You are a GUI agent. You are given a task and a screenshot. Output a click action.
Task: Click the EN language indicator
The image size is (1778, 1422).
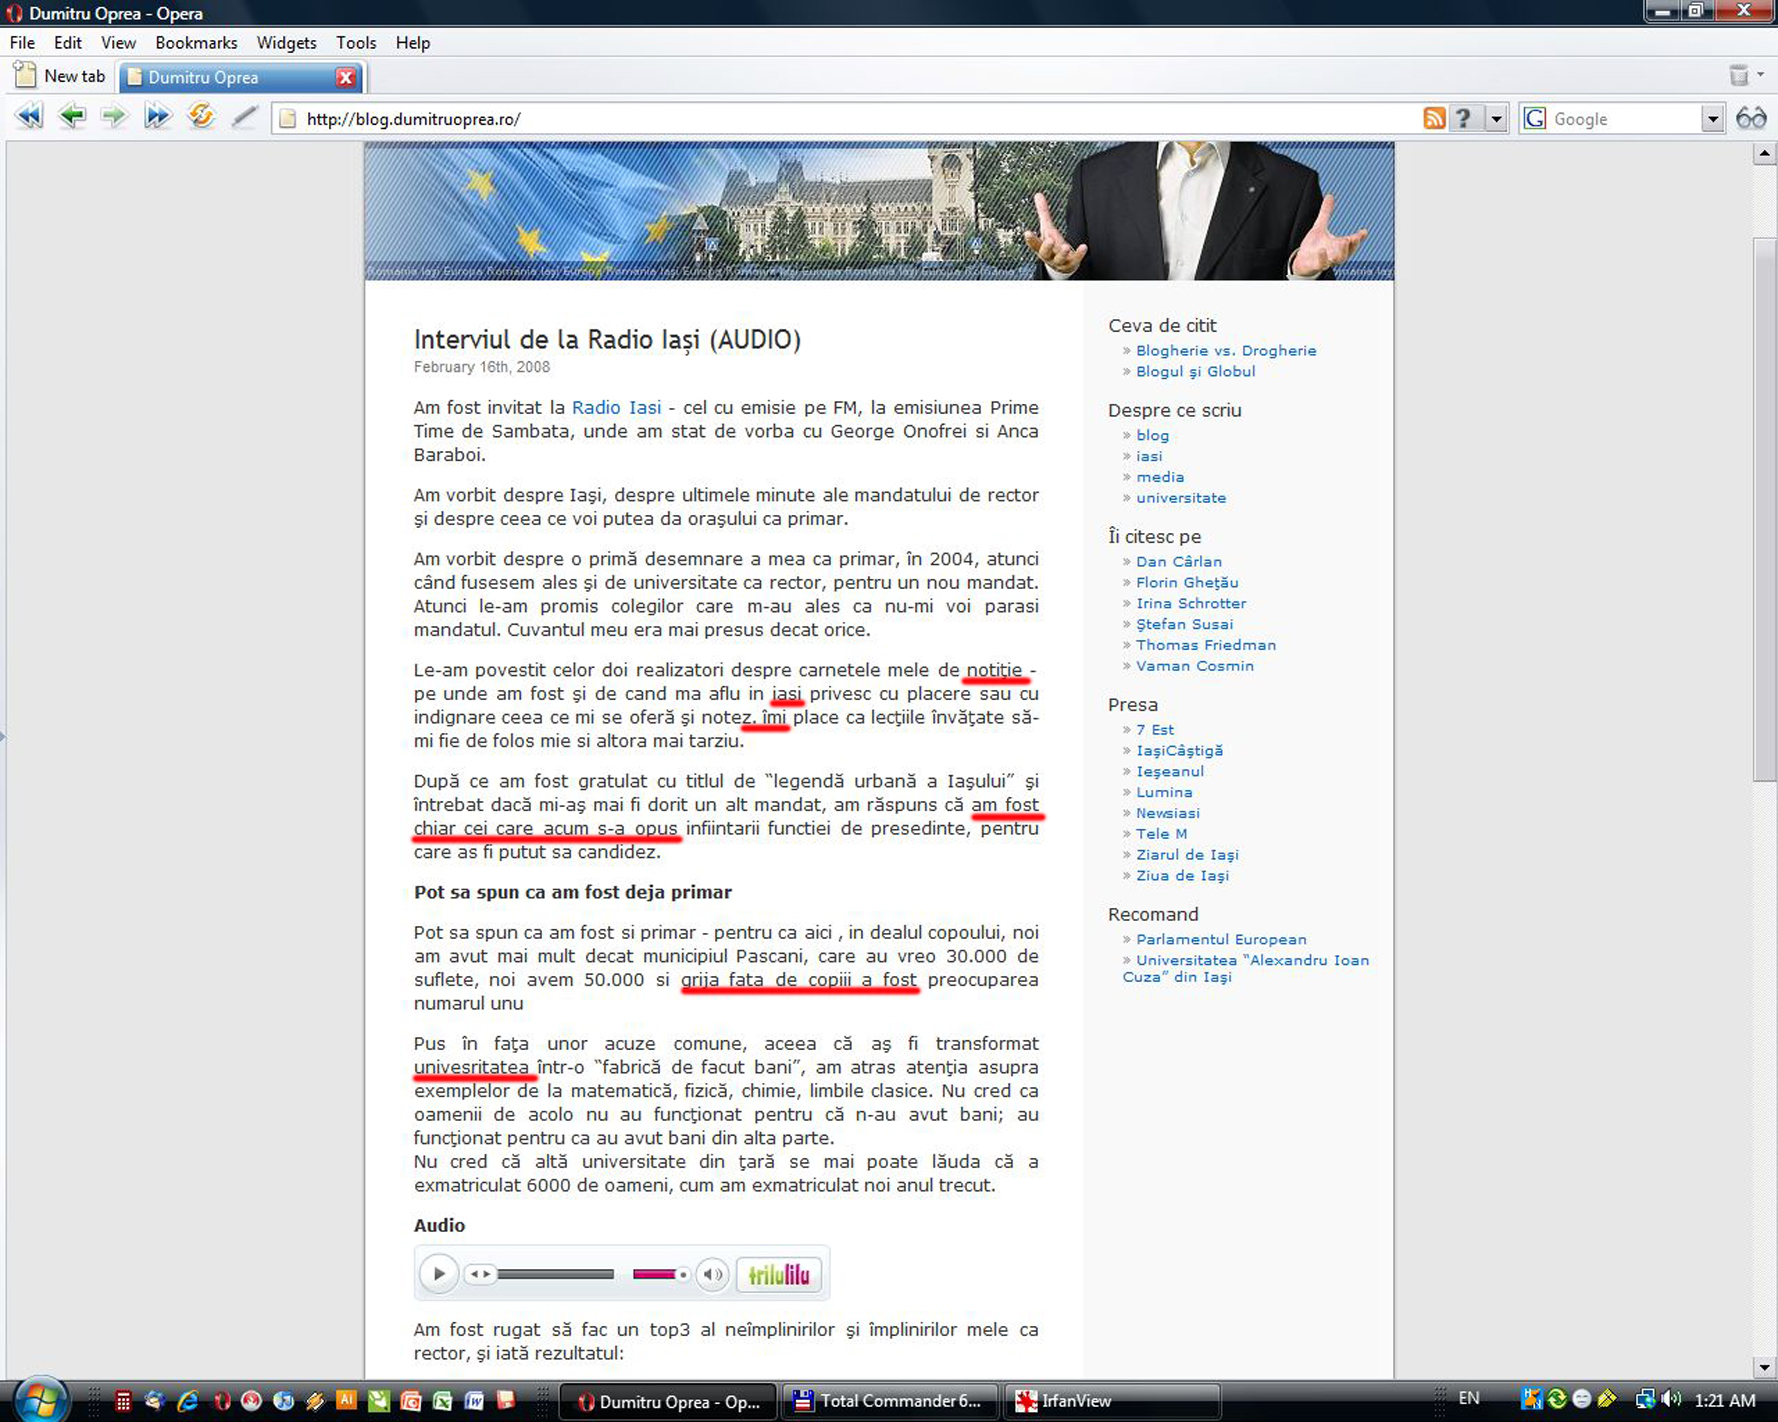(x=1469, y=1398)
